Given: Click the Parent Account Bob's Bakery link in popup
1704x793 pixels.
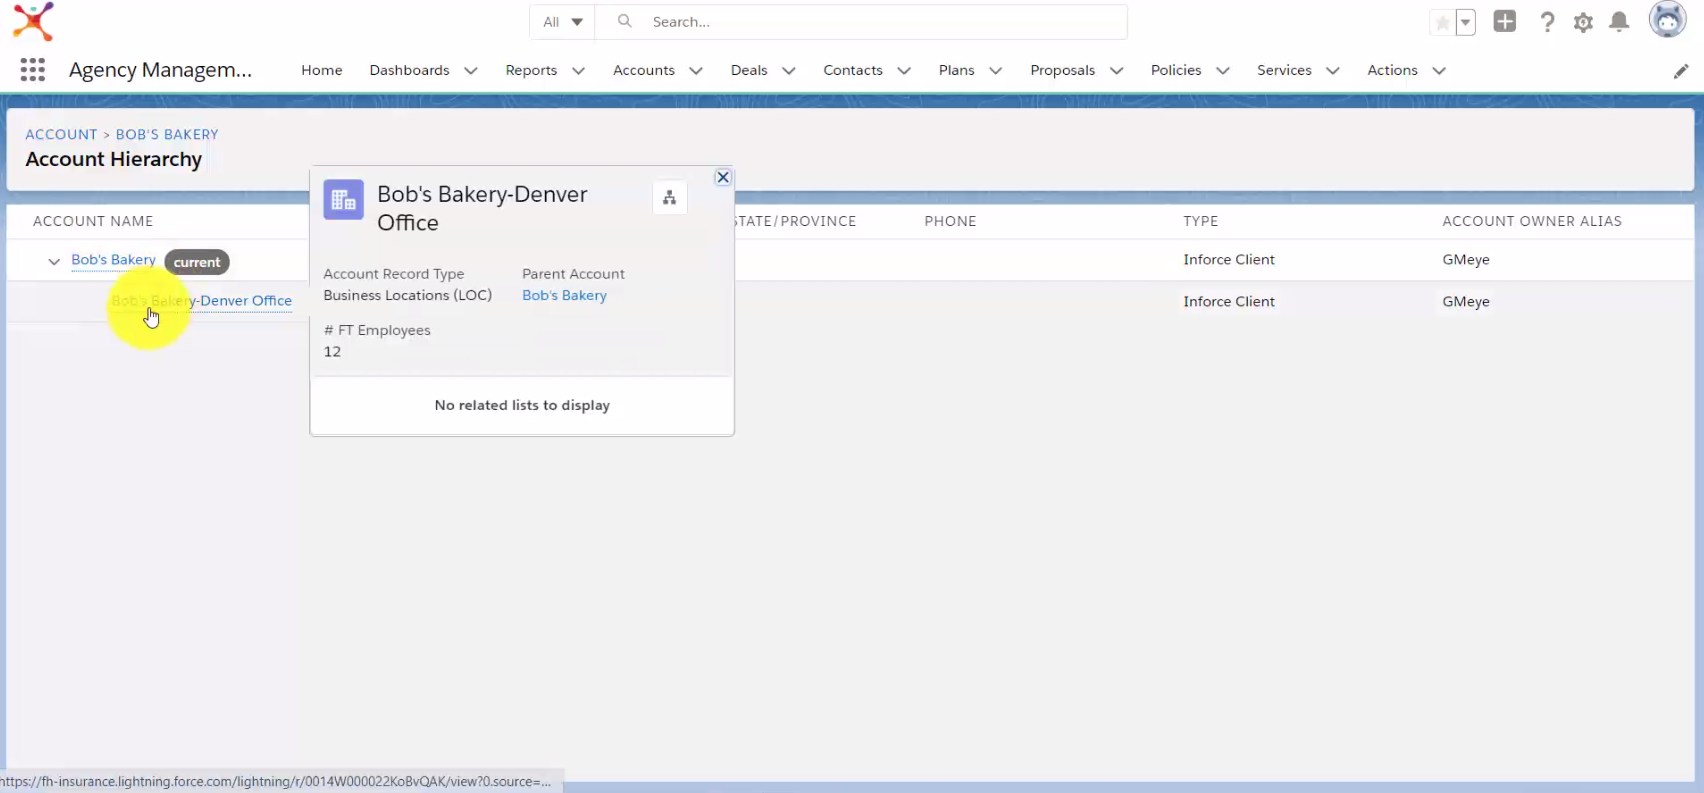Looking at the screenshot, I should pyautogui.click(x=564, y=296).
